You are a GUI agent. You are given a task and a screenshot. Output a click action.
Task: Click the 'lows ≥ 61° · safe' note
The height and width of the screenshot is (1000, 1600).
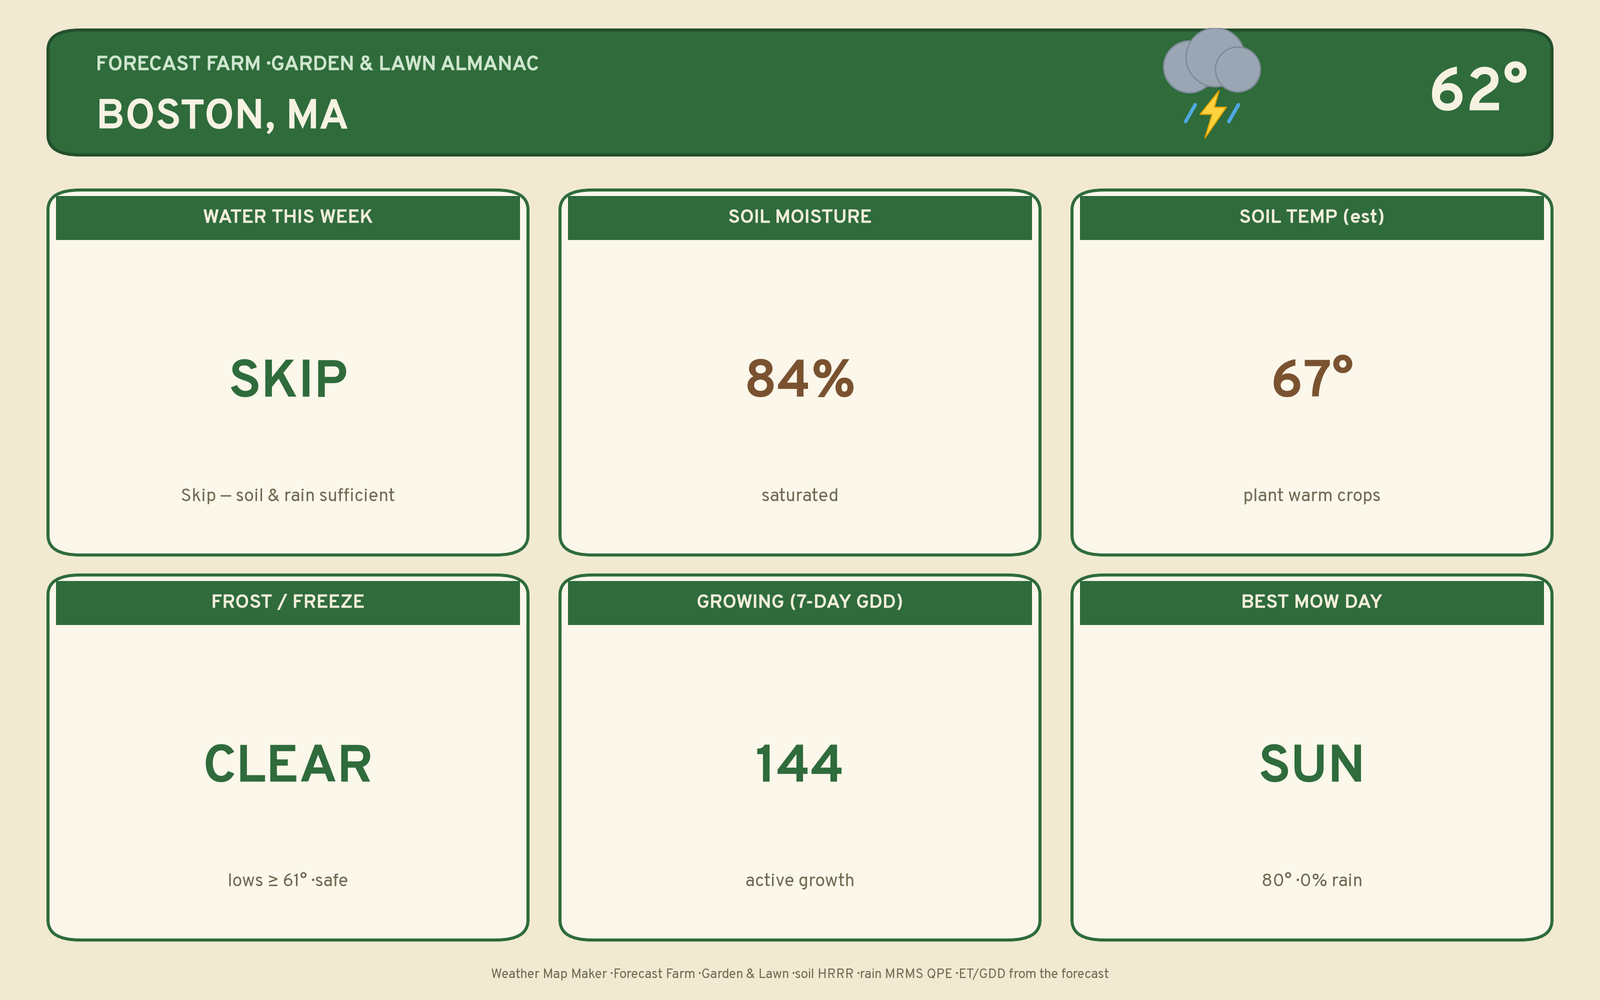click(288, 880)
